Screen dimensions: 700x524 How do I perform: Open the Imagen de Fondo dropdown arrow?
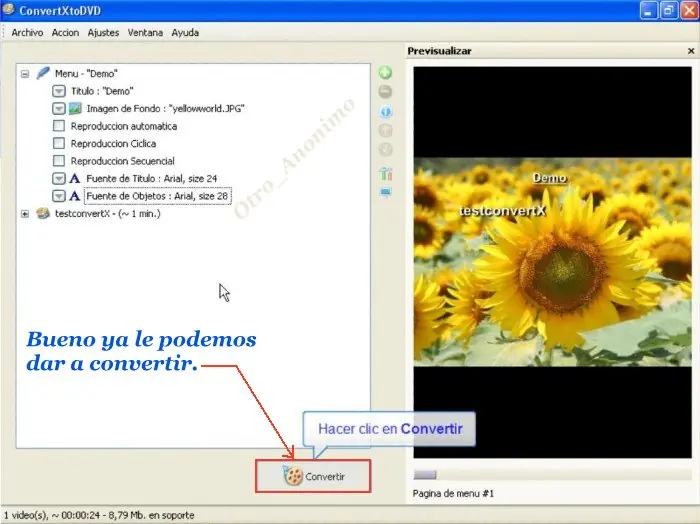tap(58, 108)
